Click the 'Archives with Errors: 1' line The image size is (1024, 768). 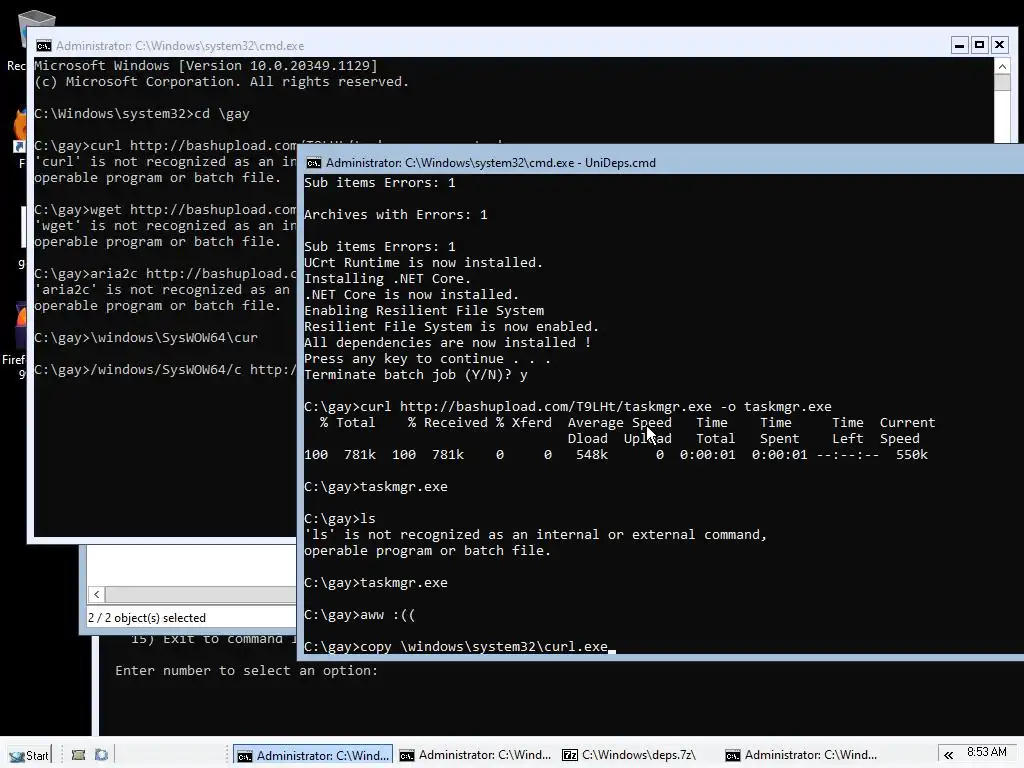click(396, 214)
